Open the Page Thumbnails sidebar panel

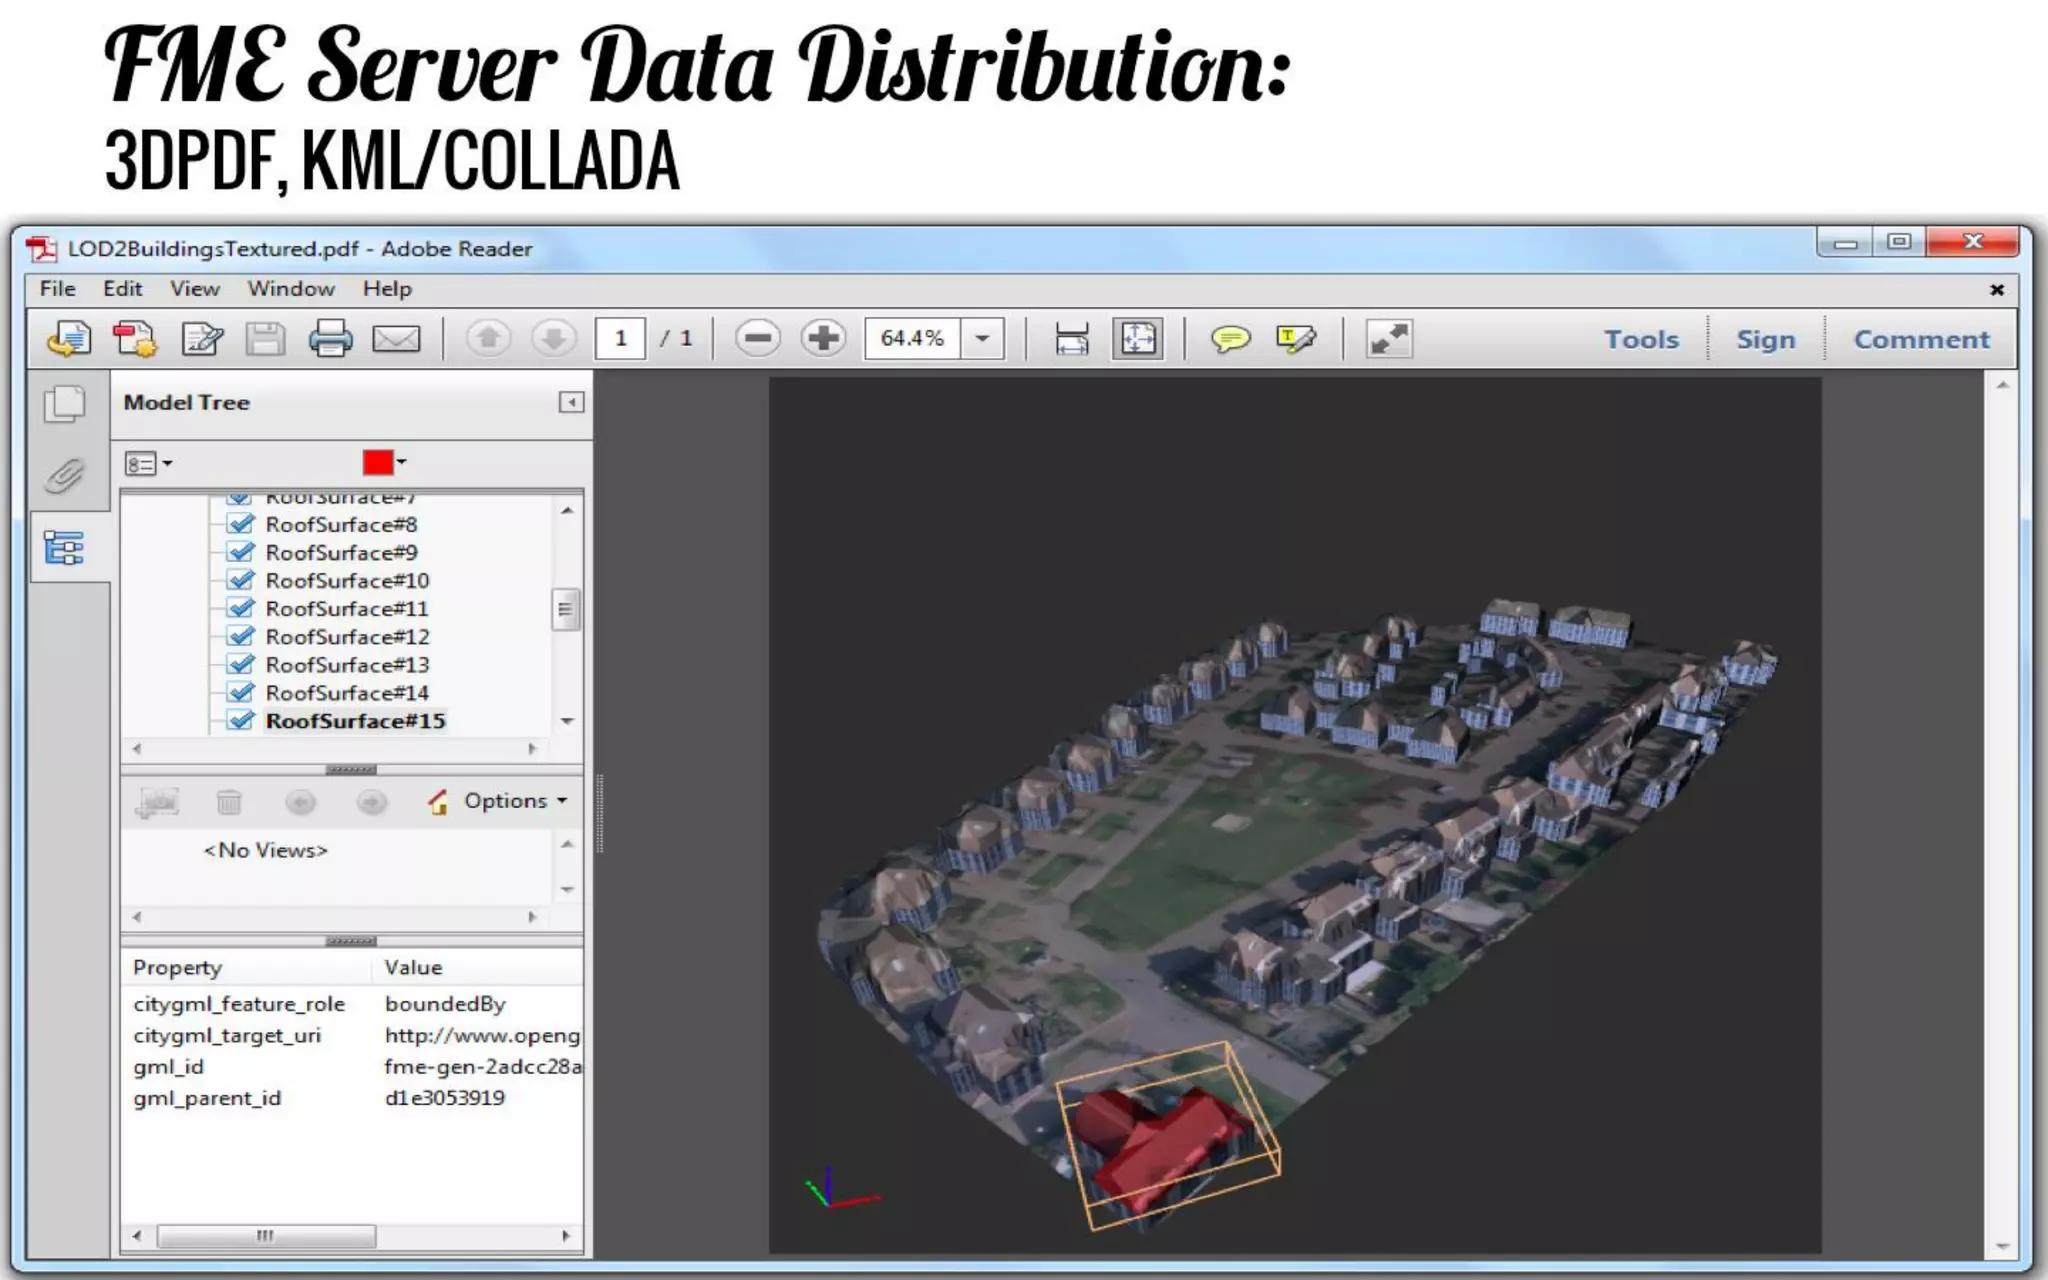click(x=65, y=404)
